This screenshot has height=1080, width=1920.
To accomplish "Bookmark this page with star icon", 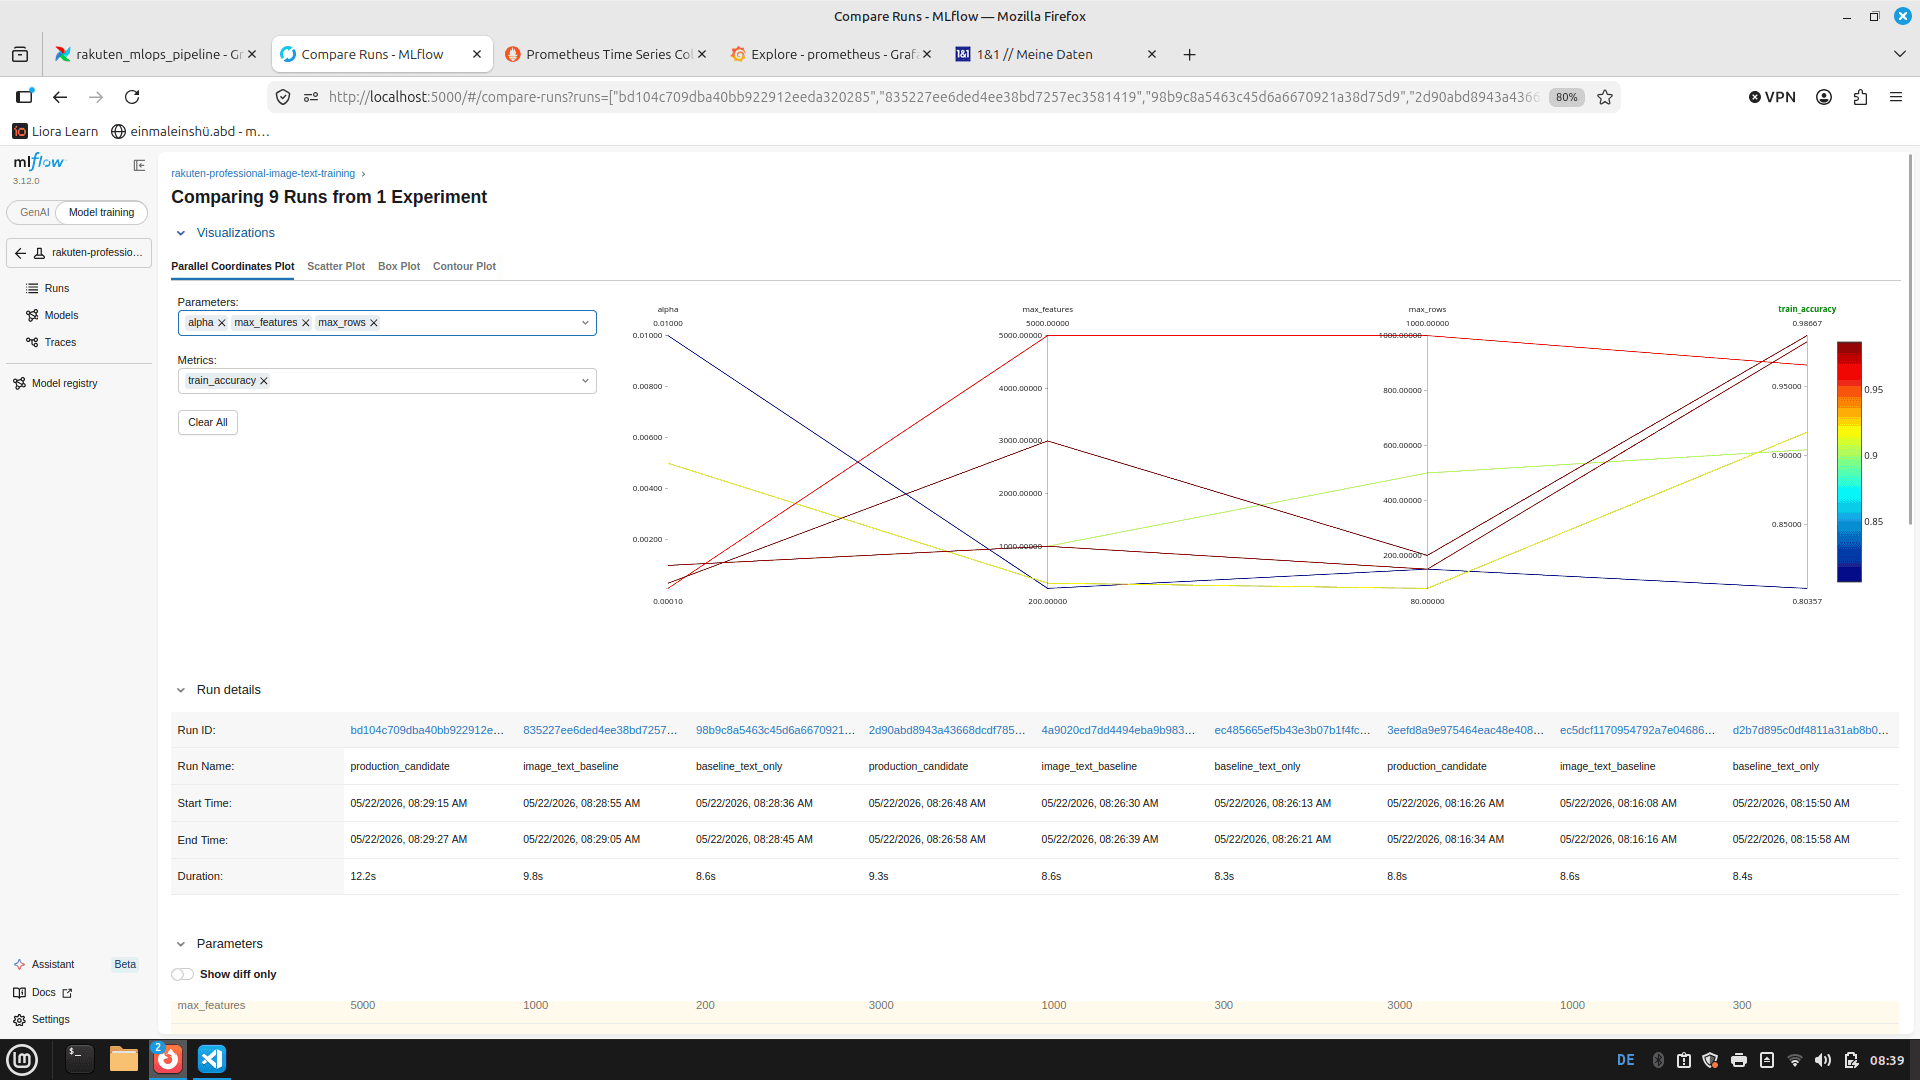I will coord(1605,97).
